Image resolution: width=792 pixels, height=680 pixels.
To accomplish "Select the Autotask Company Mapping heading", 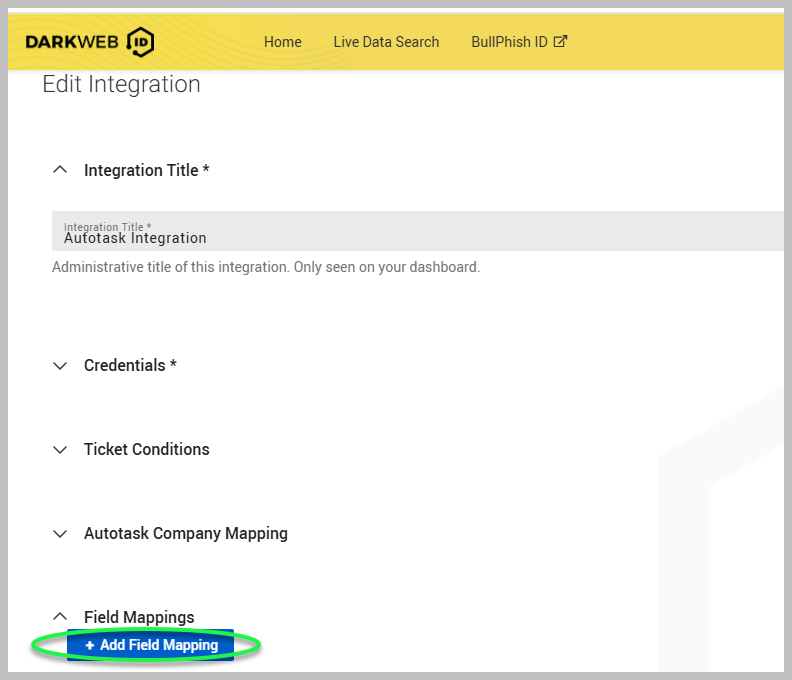I will coord(186,533).
